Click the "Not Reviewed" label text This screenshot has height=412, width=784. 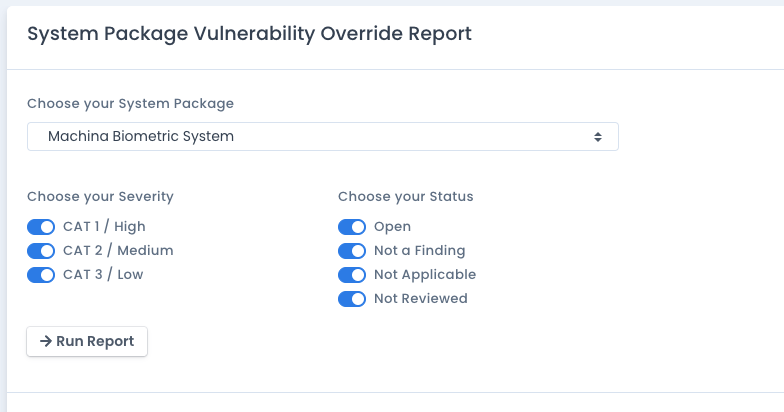click(x=420, y=299)
